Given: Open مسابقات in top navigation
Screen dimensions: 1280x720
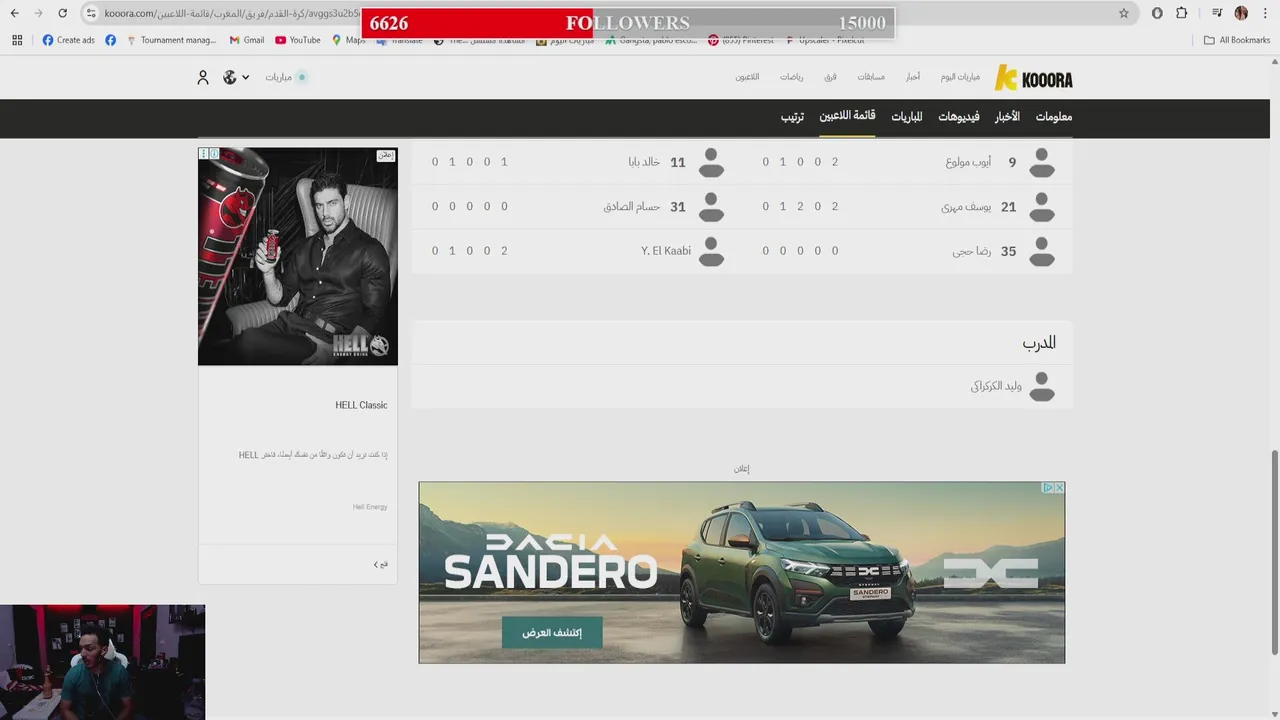Looking at the screenshot, I should 871,77.
